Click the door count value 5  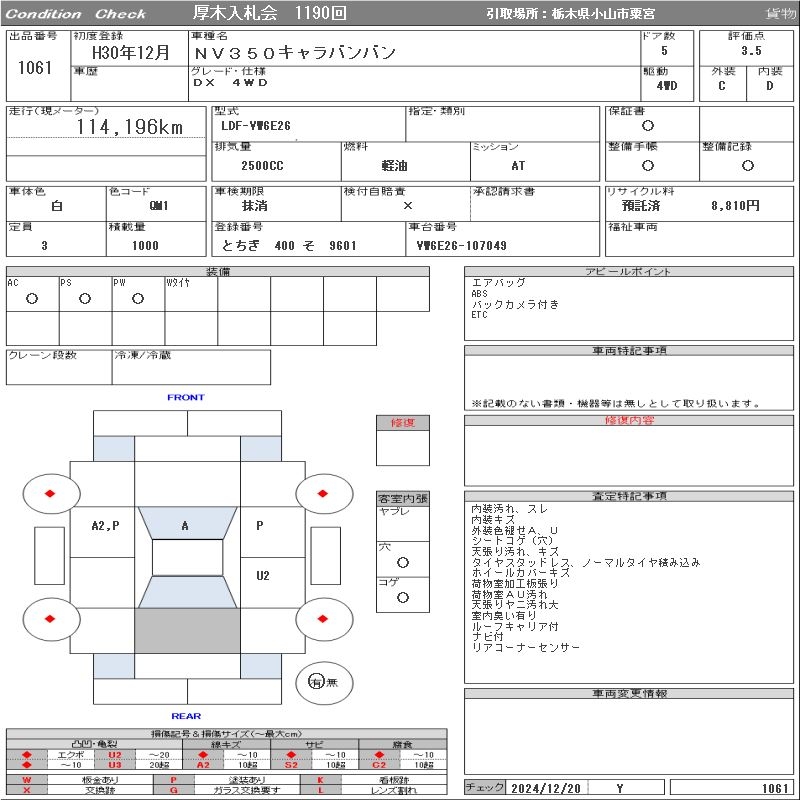(664, 51)
